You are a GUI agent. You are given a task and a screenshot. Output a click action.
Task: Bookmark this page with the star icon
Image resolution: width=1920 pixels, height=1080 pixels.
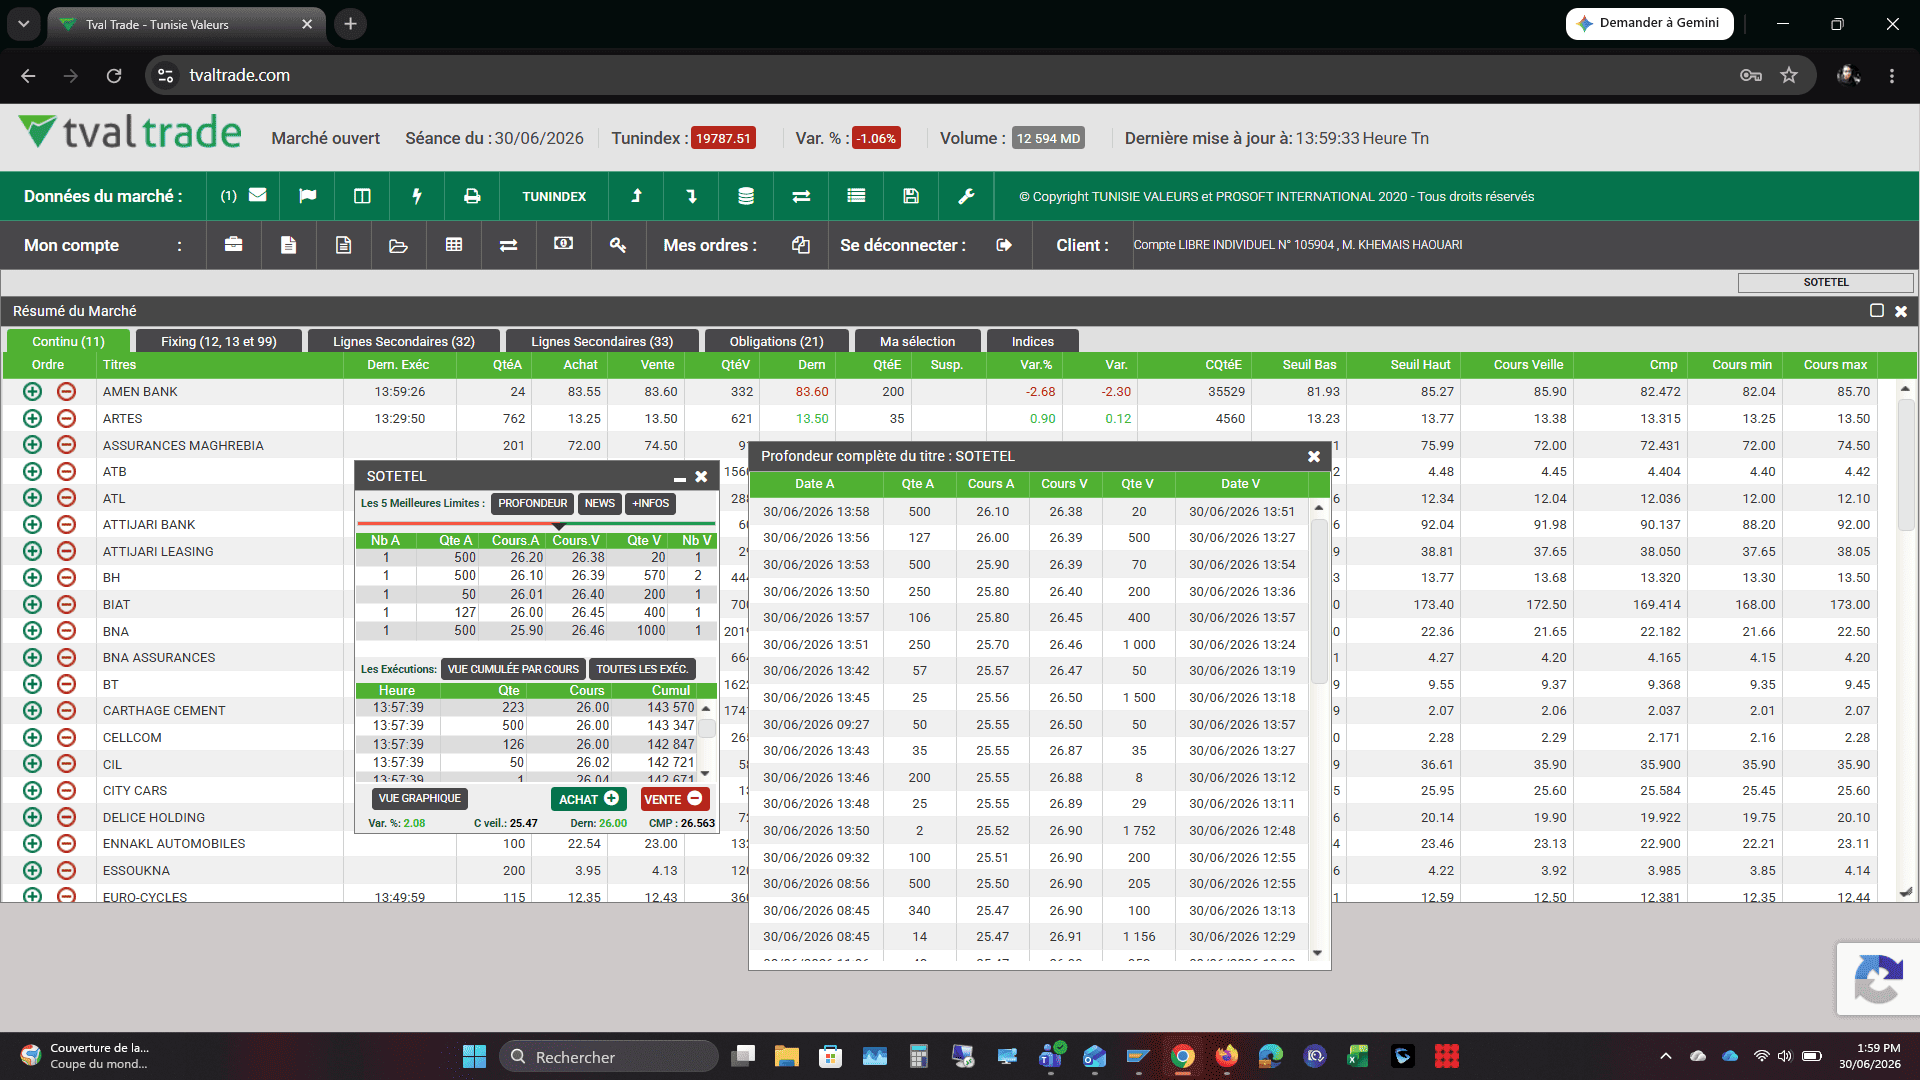(x=1789, y=75)
